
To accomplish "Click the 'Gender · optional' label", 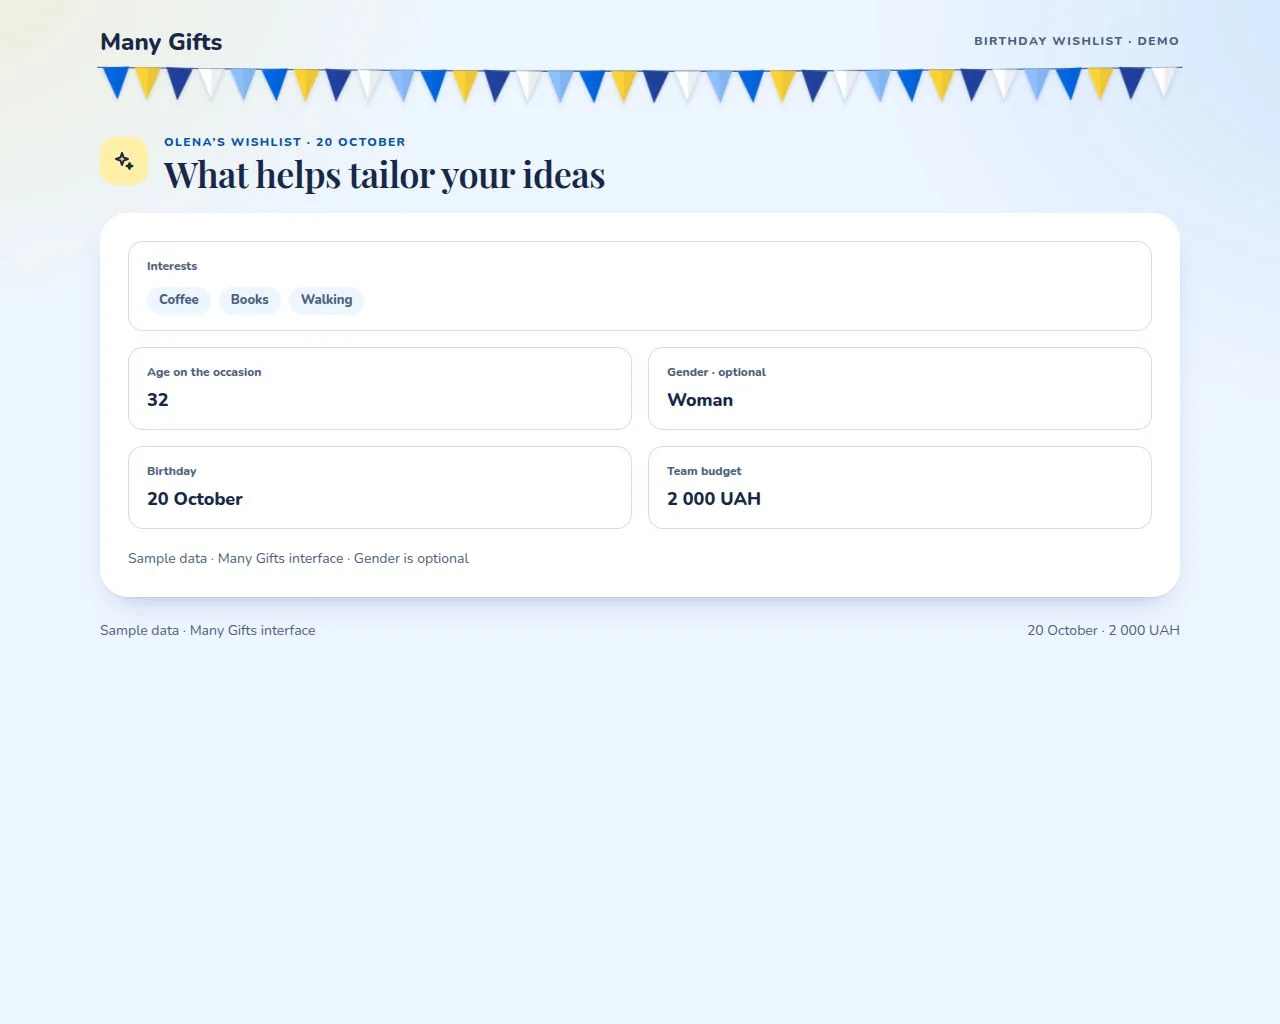I will (716, 372).
